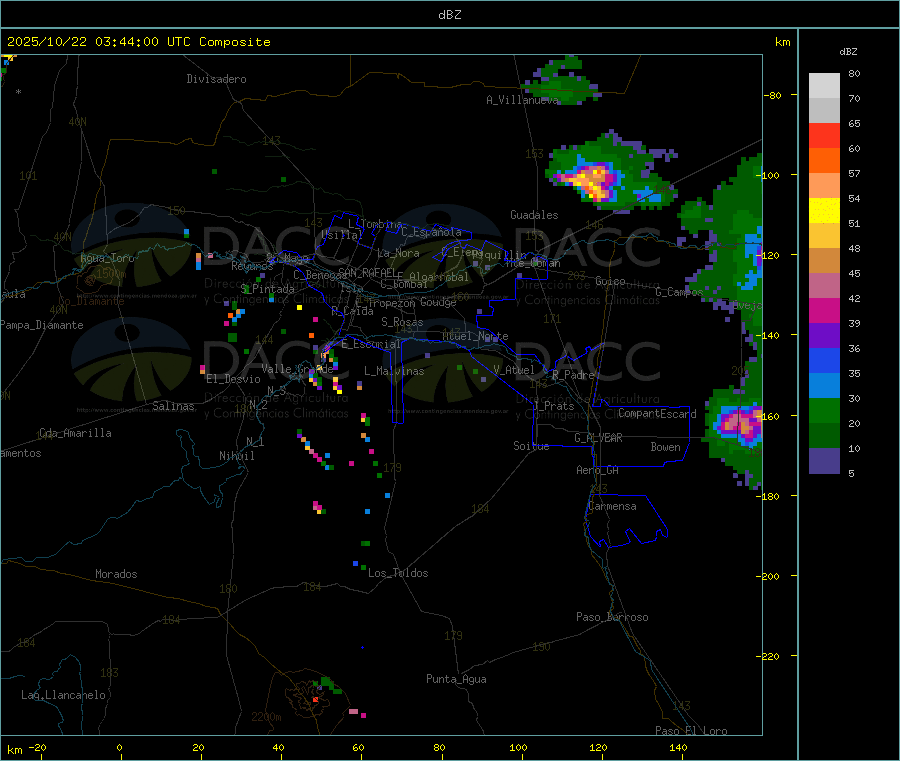Click the Cda_Amarilla label
900x761 pixels.
coord(75,433)
